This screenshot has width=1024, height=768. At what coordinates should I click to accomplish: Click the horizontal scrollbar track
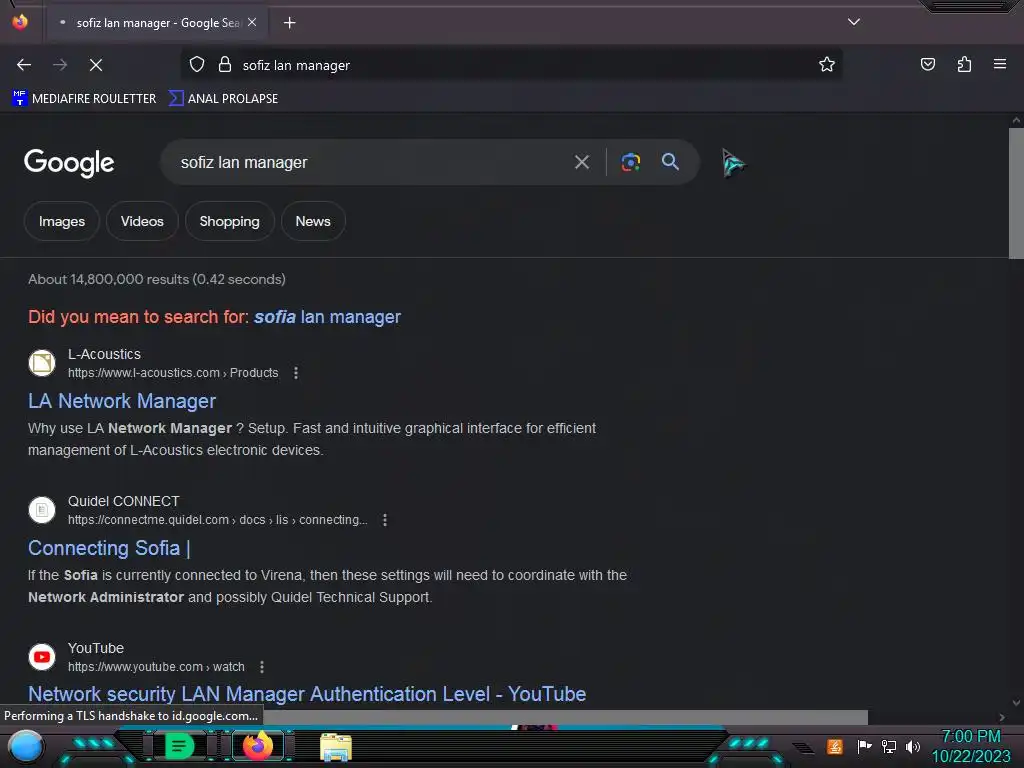[931, 717]
